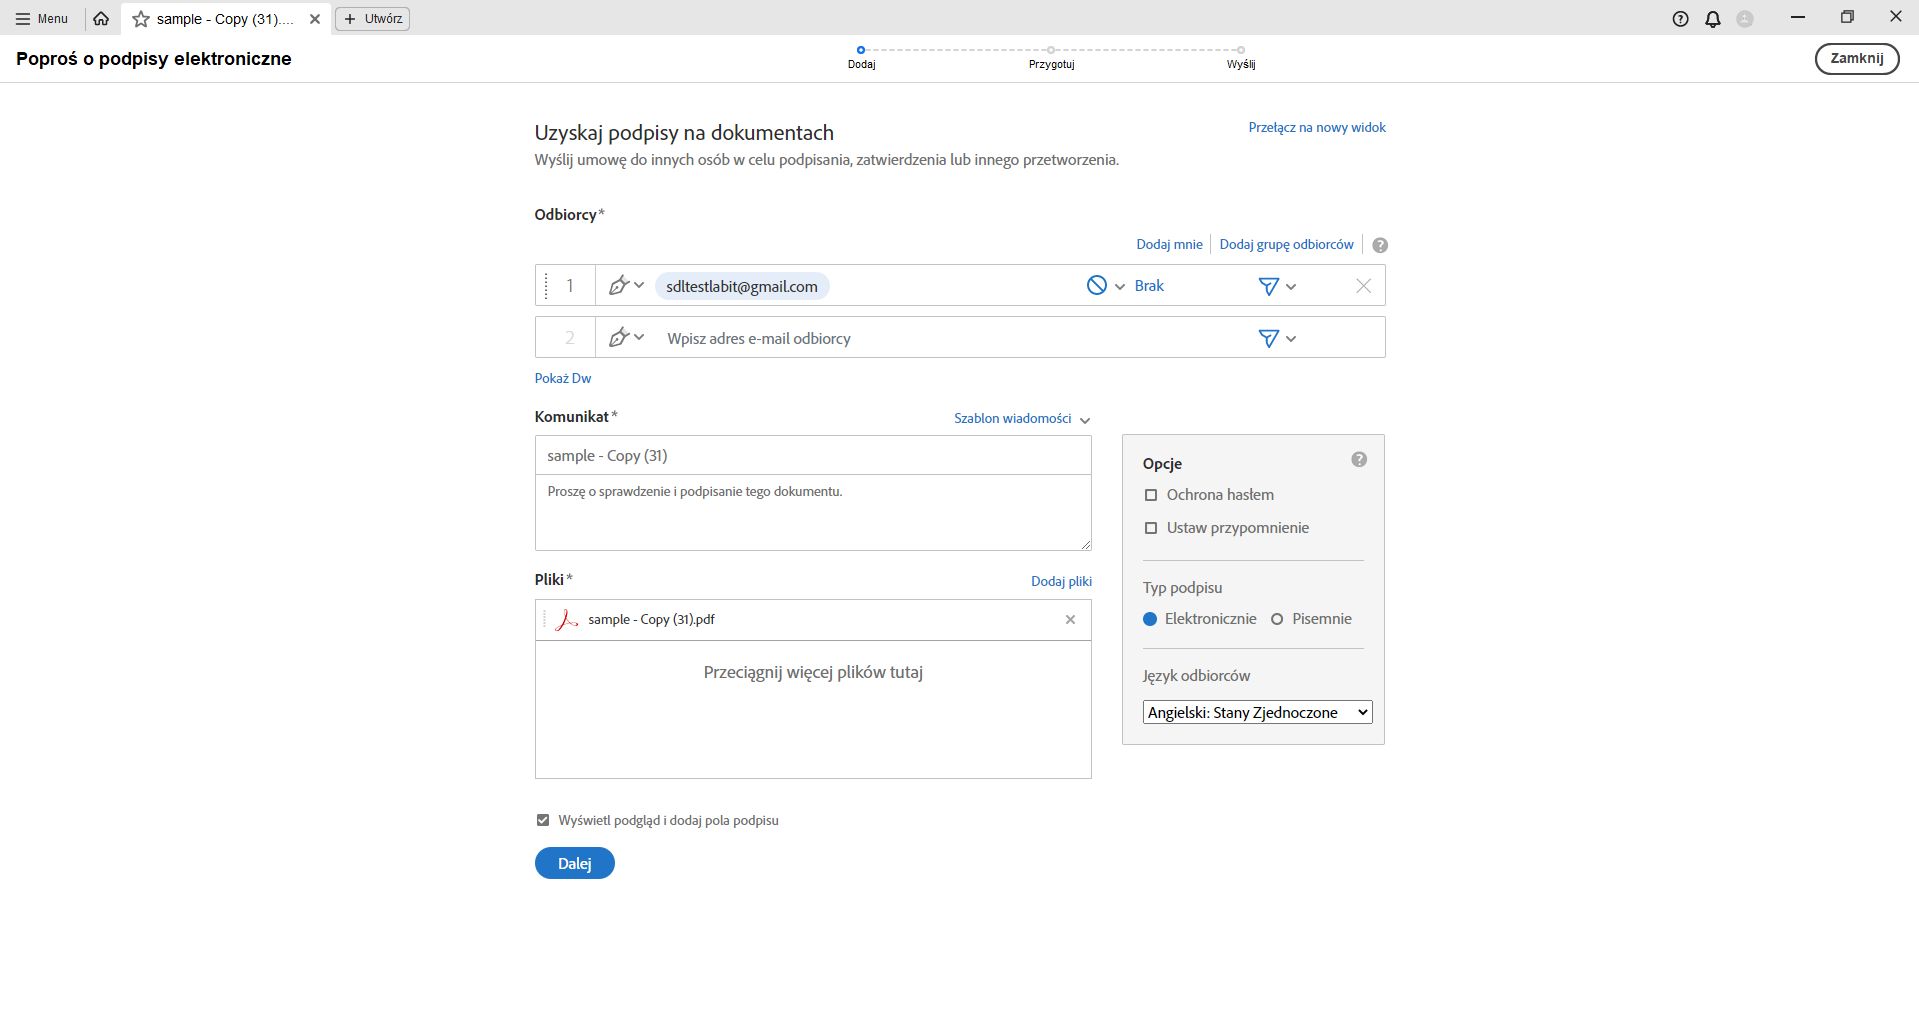Remove recipient sdltestlabit@gmail.com with the X
1919x1015 pixels.
1363,286
